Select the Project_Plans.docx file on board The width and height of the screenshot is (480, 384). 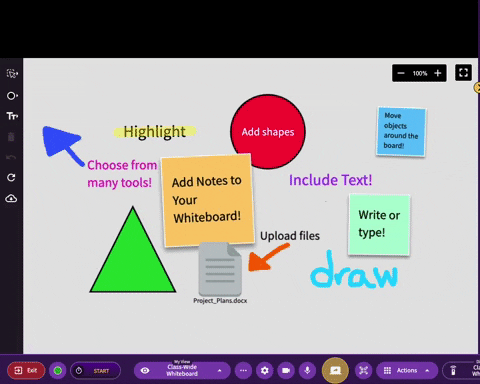coord(220,273)
